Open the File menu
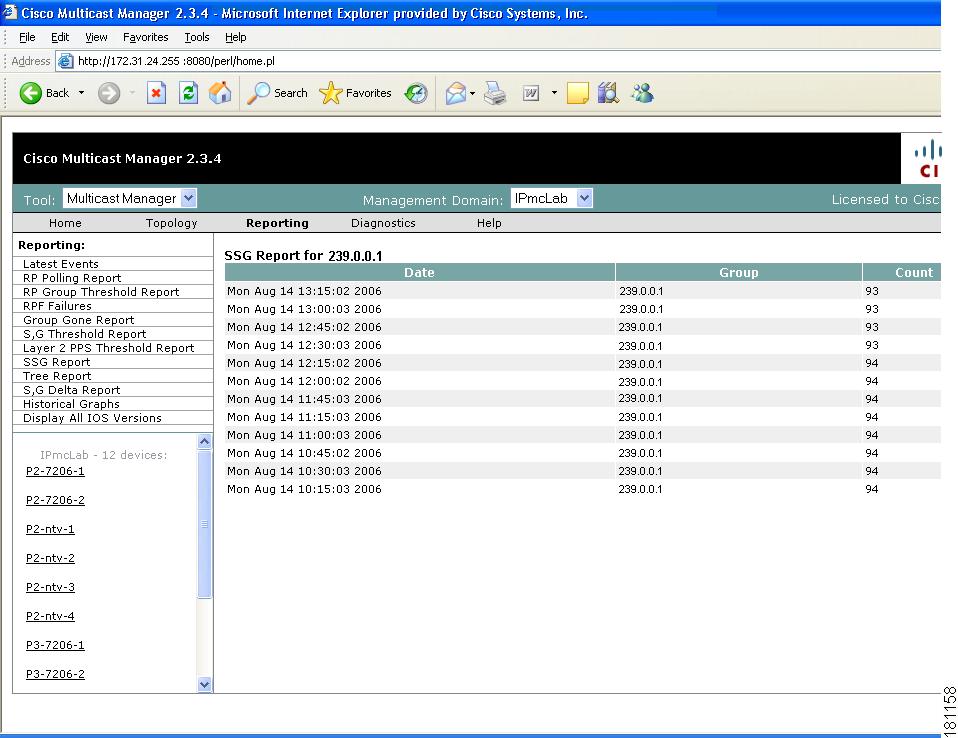The image size is (958, 738). pyautogui.click(x=27, y=37)
